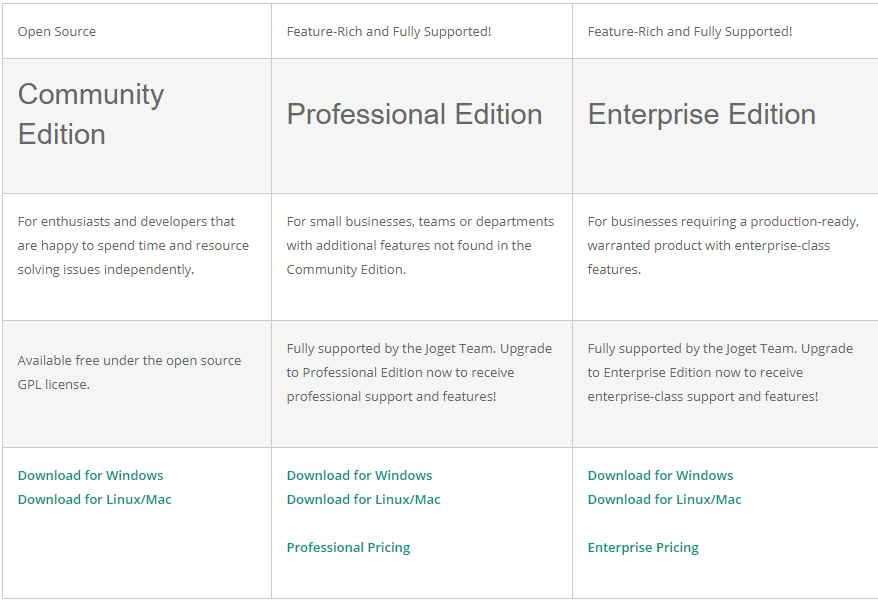The width and height of the screenshot is (878, 613).
Task: Click Feature-Rich label above Enterprise Edition
Action: tap(689, 31)
